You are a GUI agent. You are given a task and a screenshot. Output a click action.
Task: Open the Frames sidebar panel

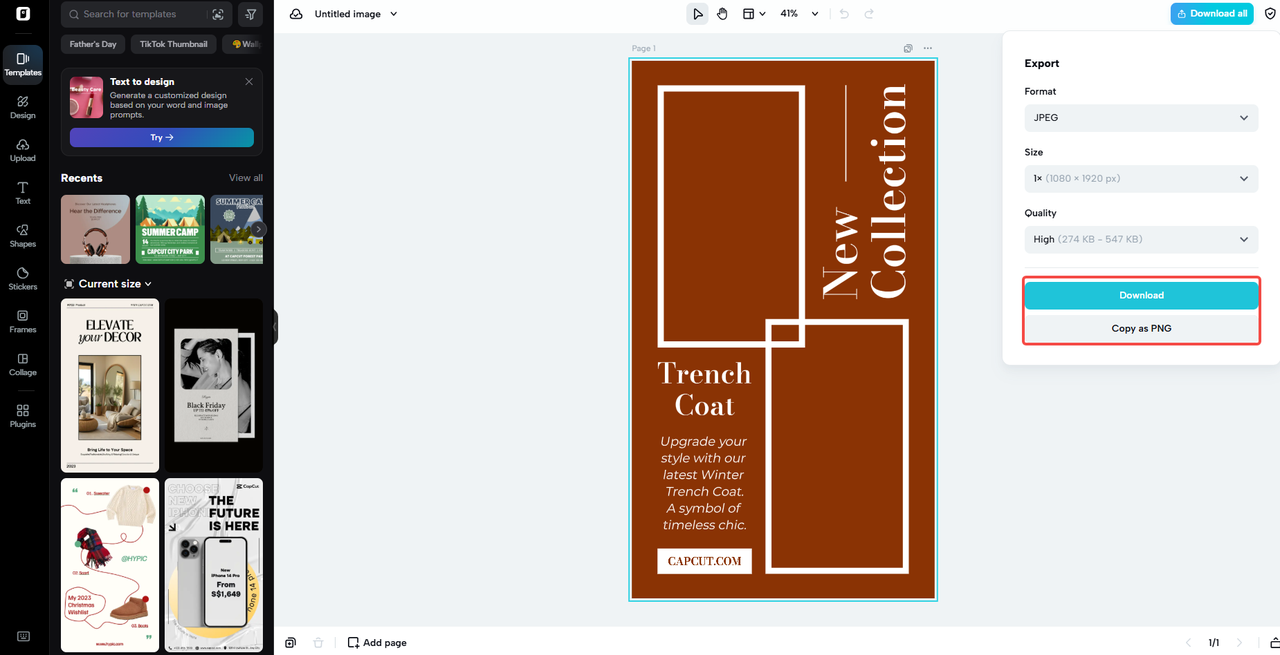point(22,321)
